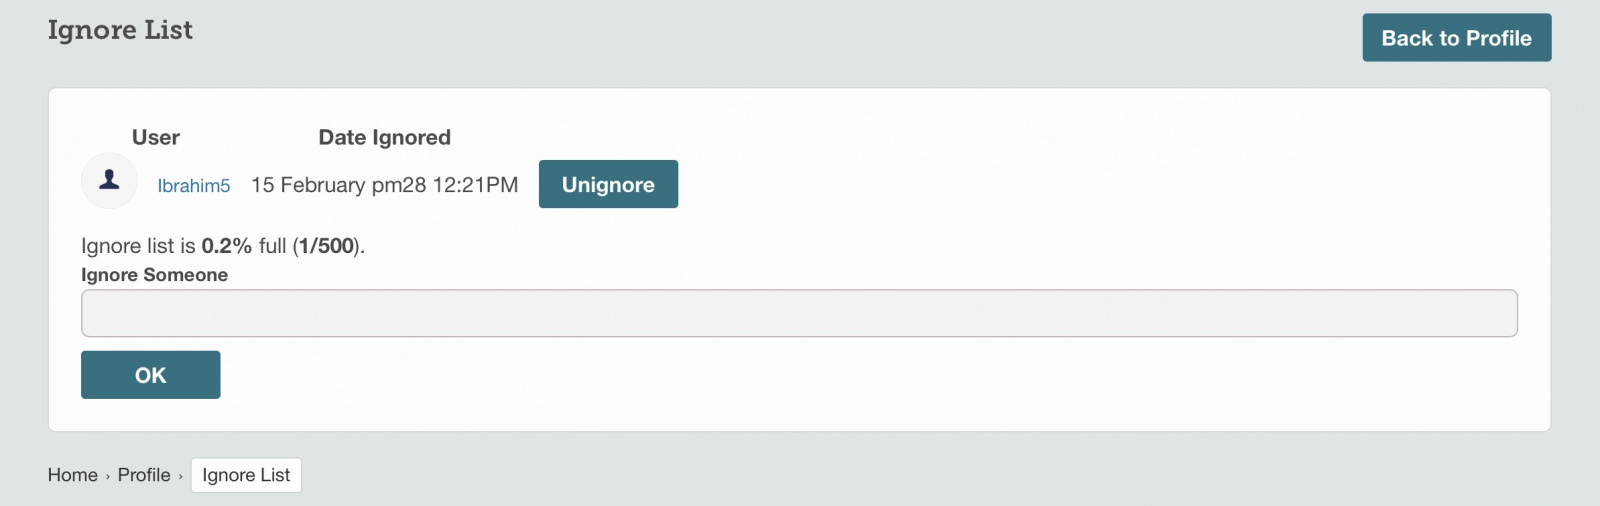Click the 'Ignore list is' status sentence
Screen dimensions: 1600x506
pyautogui.click(x=223, y=246)
